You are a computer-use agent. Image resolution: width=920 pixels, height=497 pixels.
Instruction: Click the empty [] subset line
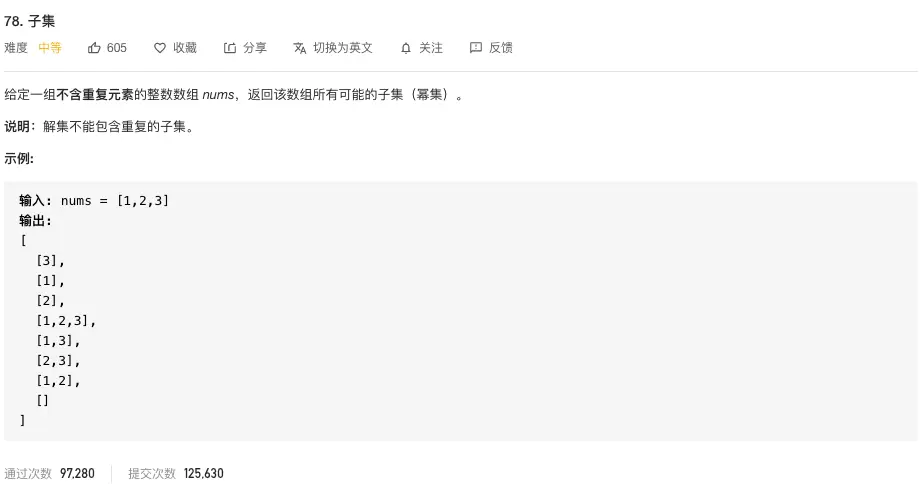tap(43, 400)
